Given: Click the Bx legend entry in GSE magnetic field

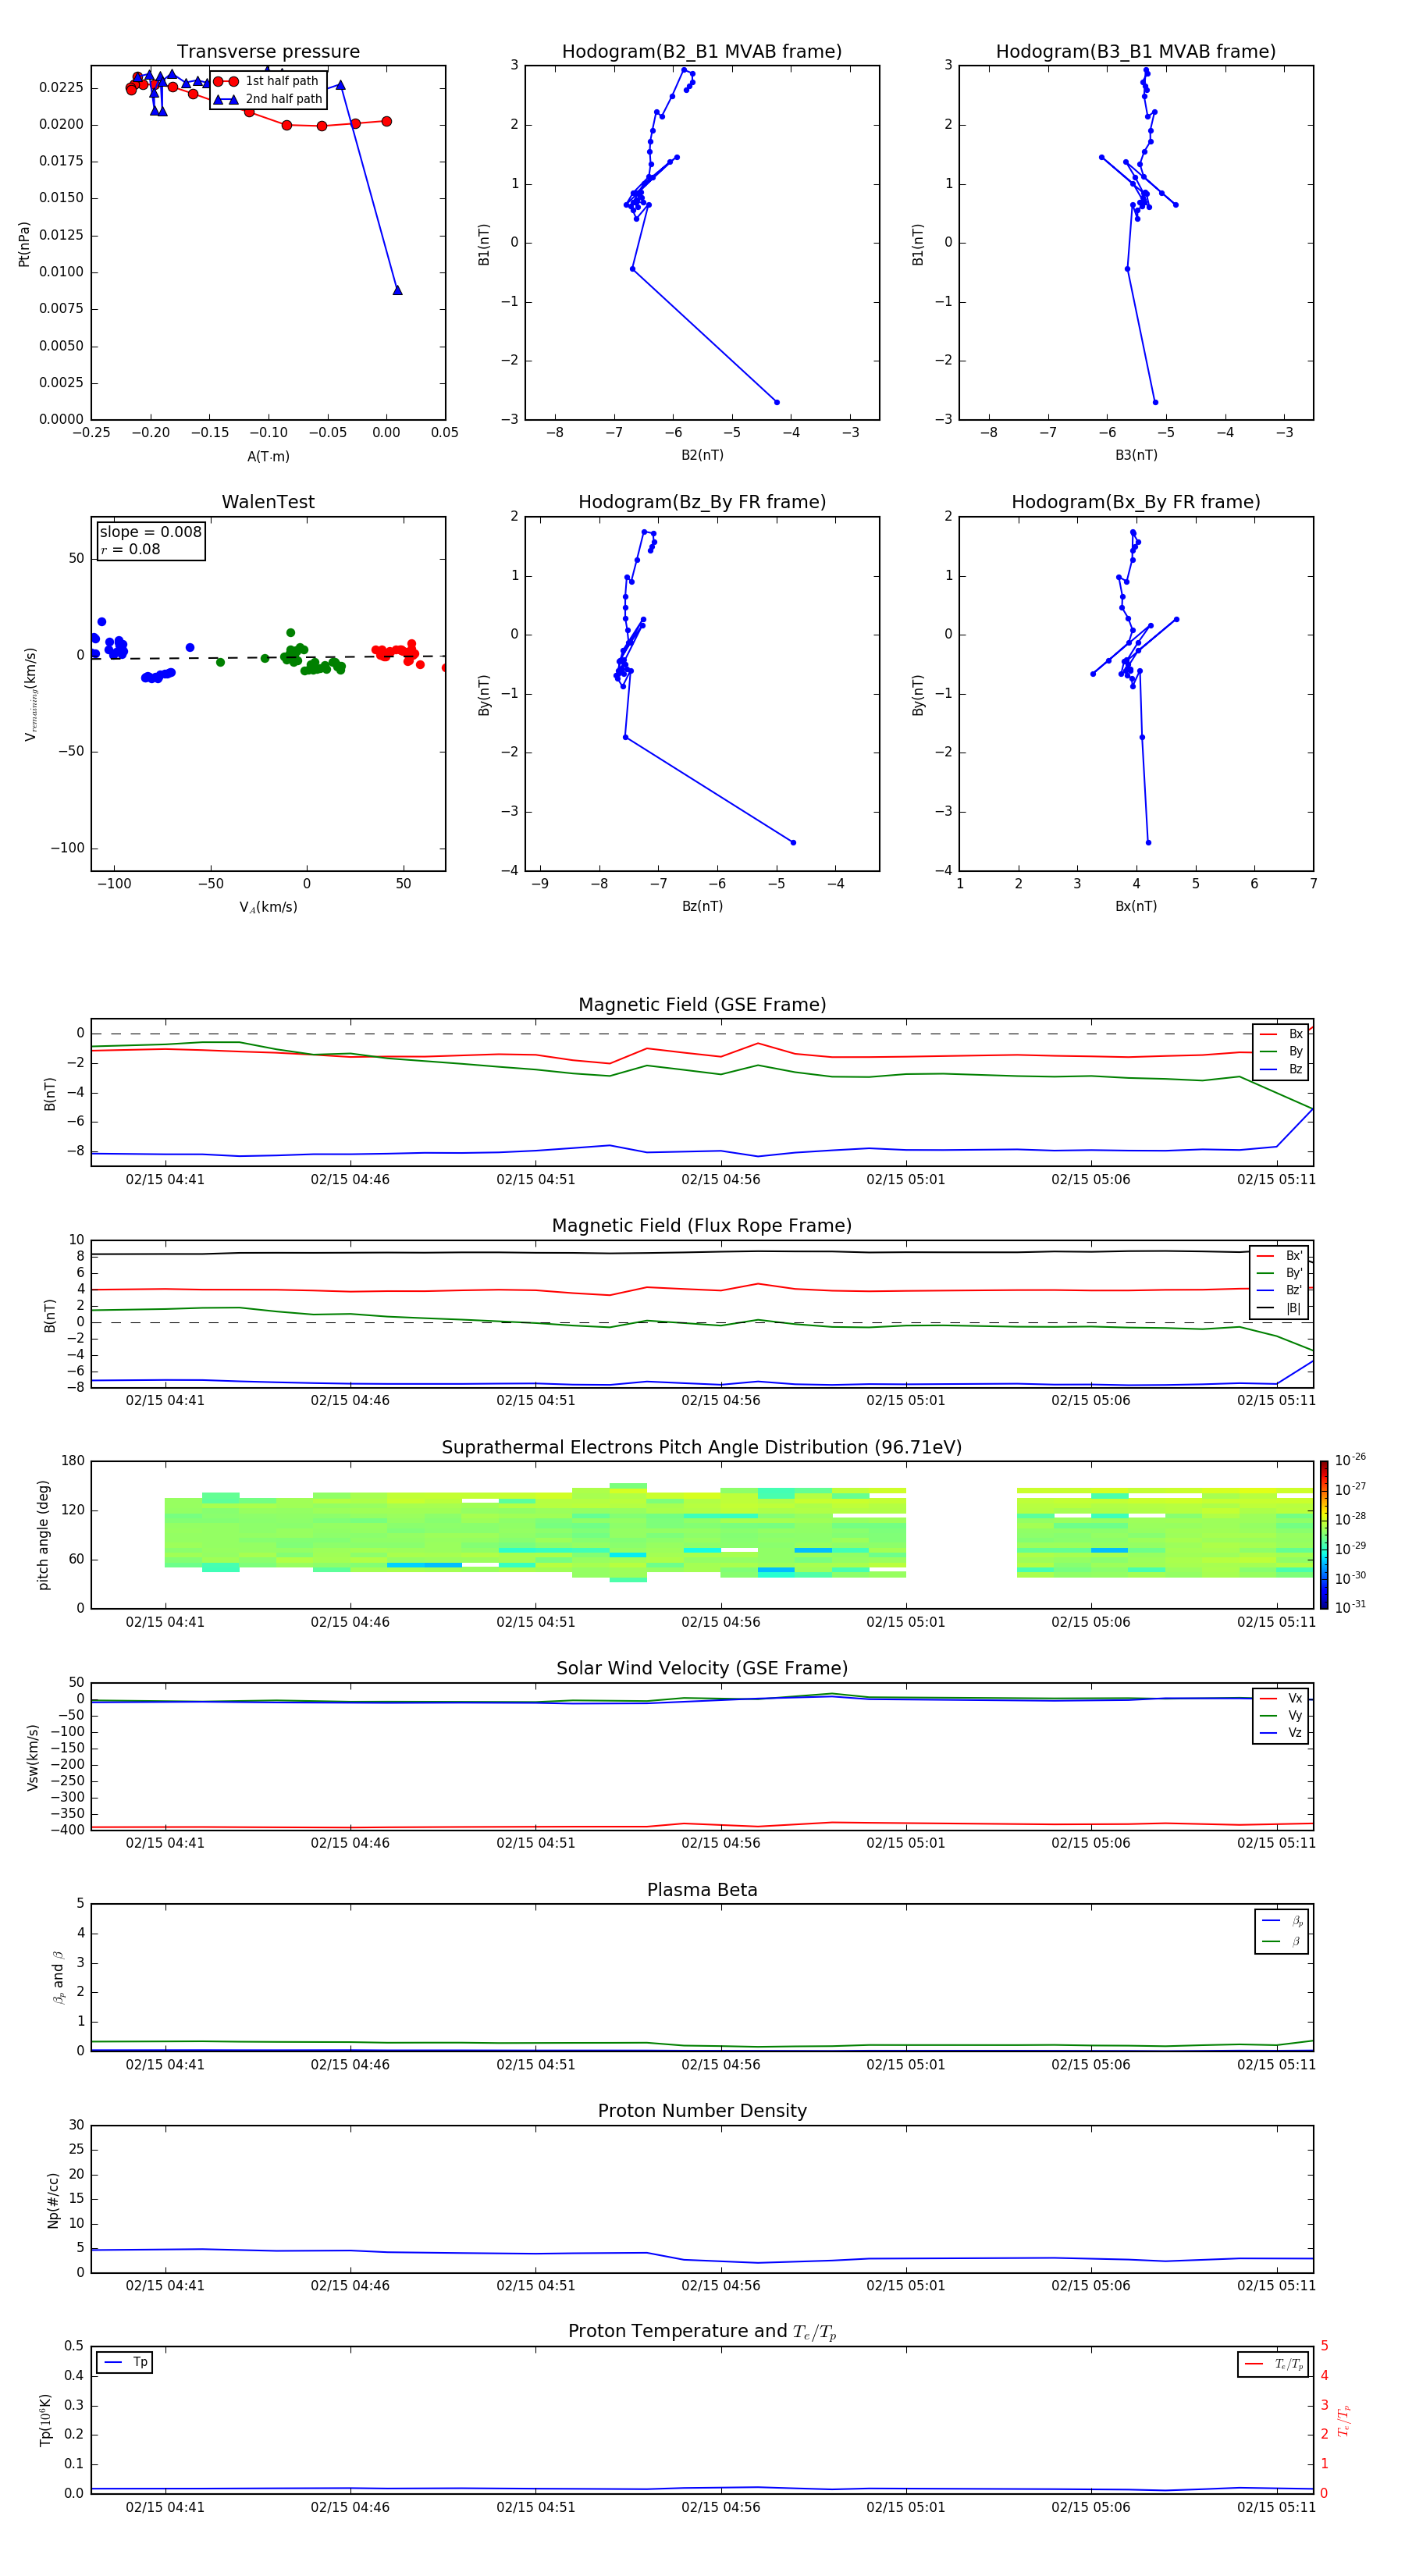Looking at the screenshot, I should tap(1281, 1034).
